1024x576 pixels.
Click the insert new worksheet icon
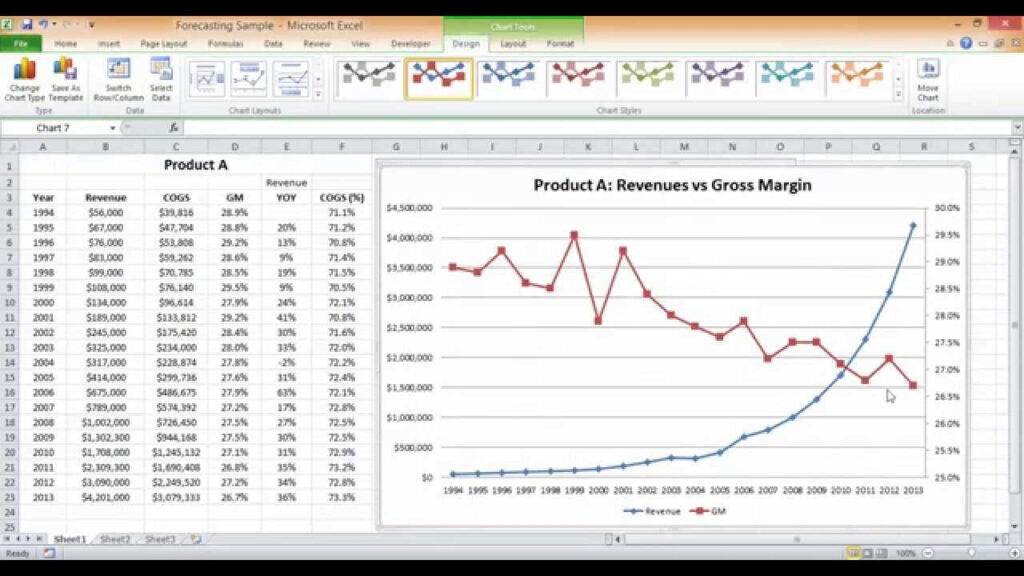coord(196,539)
